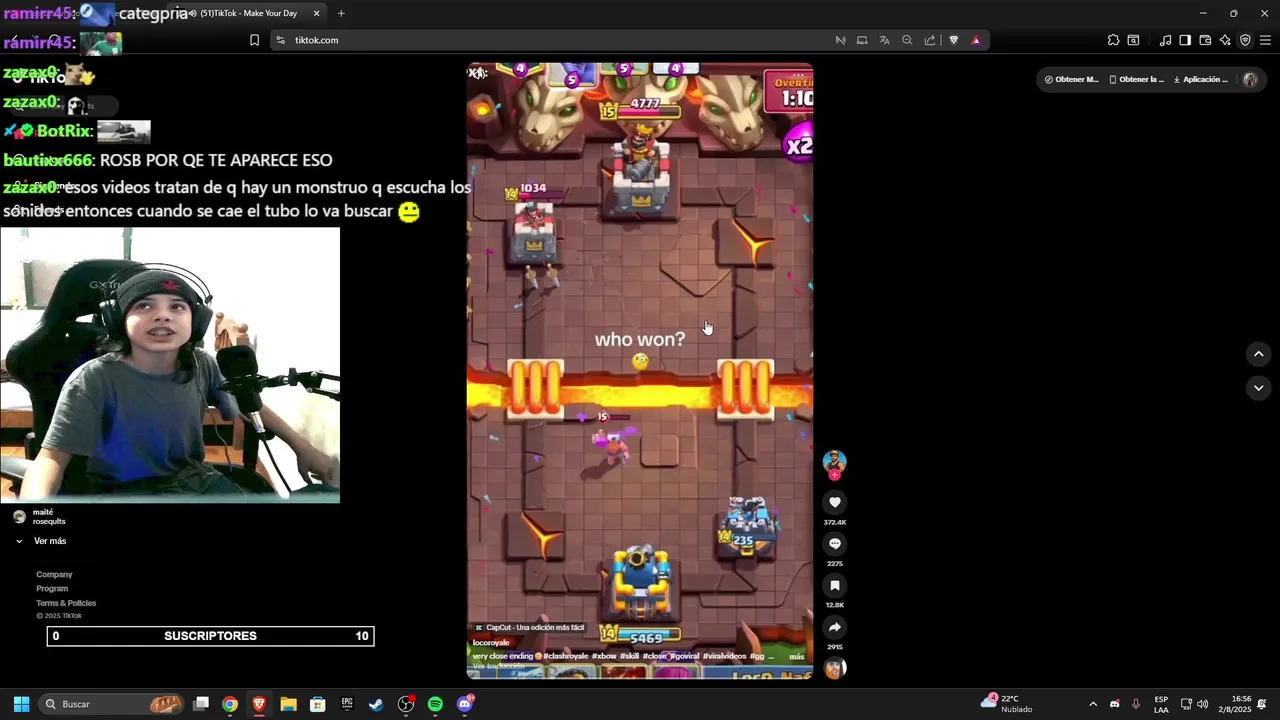The image size is (1280, 720).
Task: Open the Leo AI sparkle icon
Action: [1225, 40]
